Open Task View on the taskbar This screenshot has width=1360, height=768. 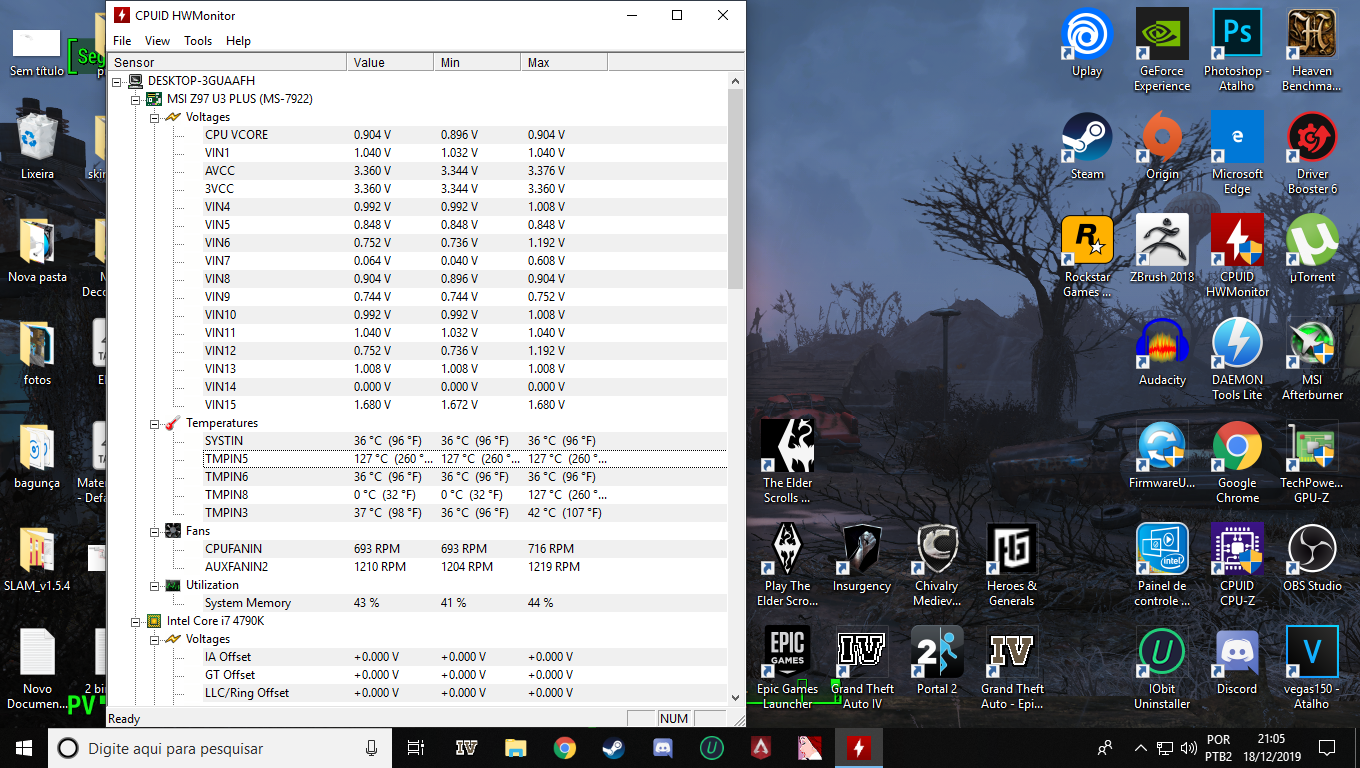416,748
